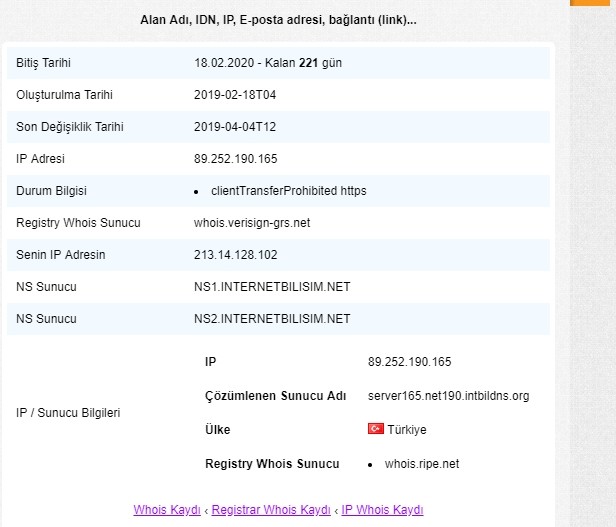Screen dimensions: 616x527
Task: Click the whois.ripe.net list entry
Action: pyautogui.click(x=422, y=464)
